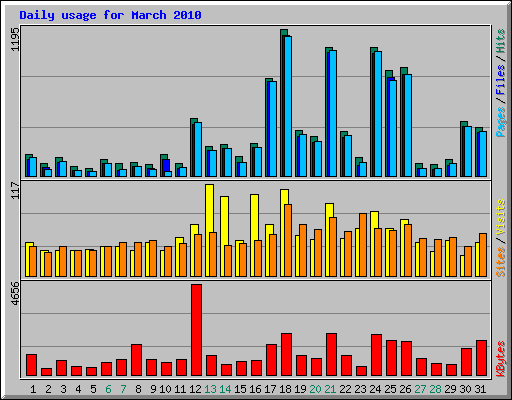Screen dimensions: 512x400
Task: Click the cyan "Pages" legend label
Action: click(501, 122)
